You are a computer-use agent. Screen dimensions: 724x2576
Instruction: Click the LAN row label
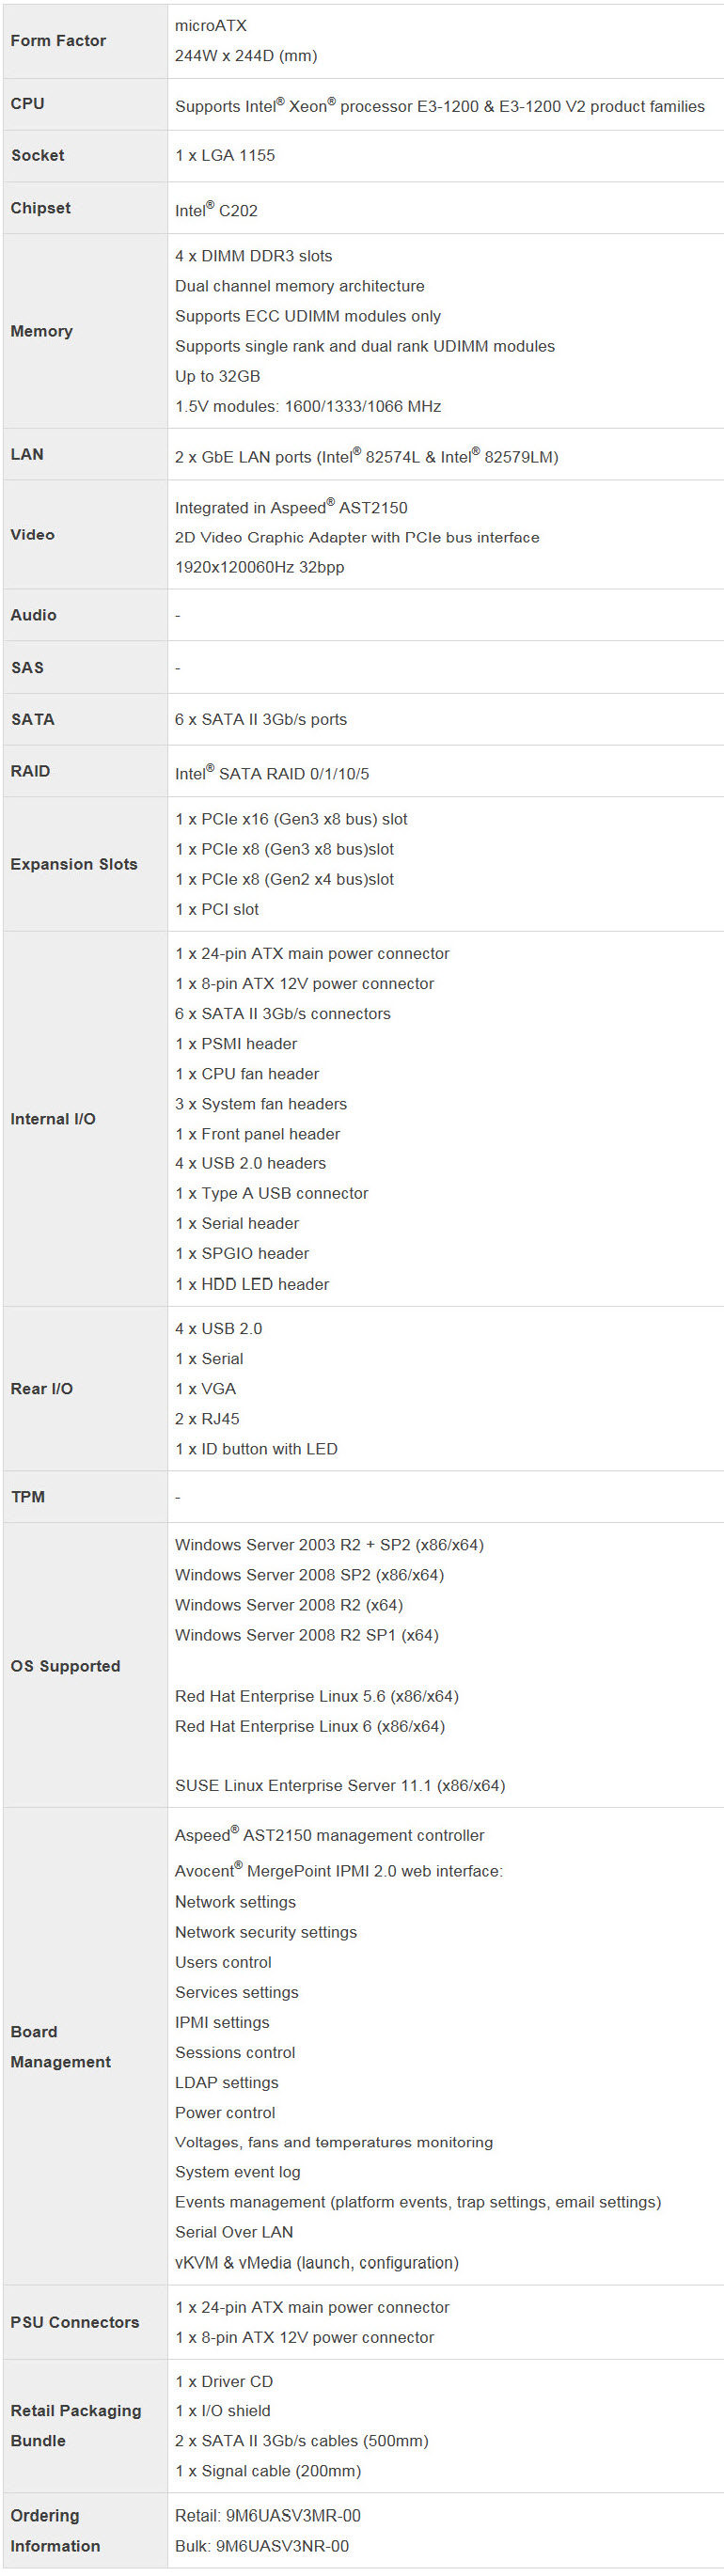click(x=27, y=454)
